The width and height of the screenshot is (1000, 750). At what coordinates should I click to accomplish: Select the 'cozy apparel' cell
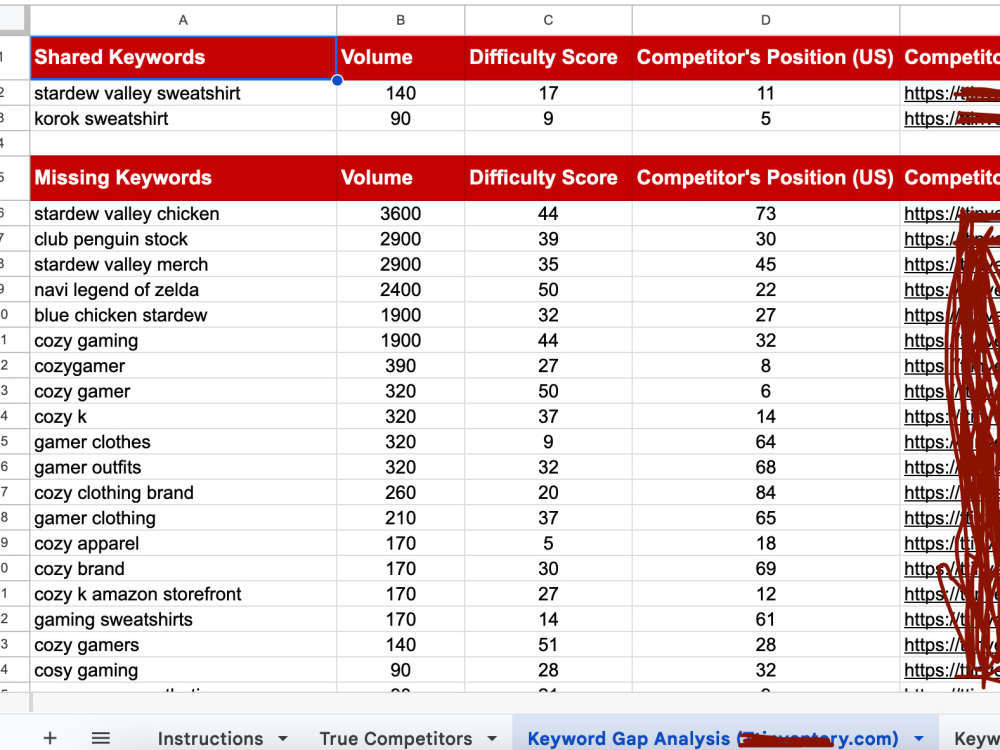(x=183, y=543)
